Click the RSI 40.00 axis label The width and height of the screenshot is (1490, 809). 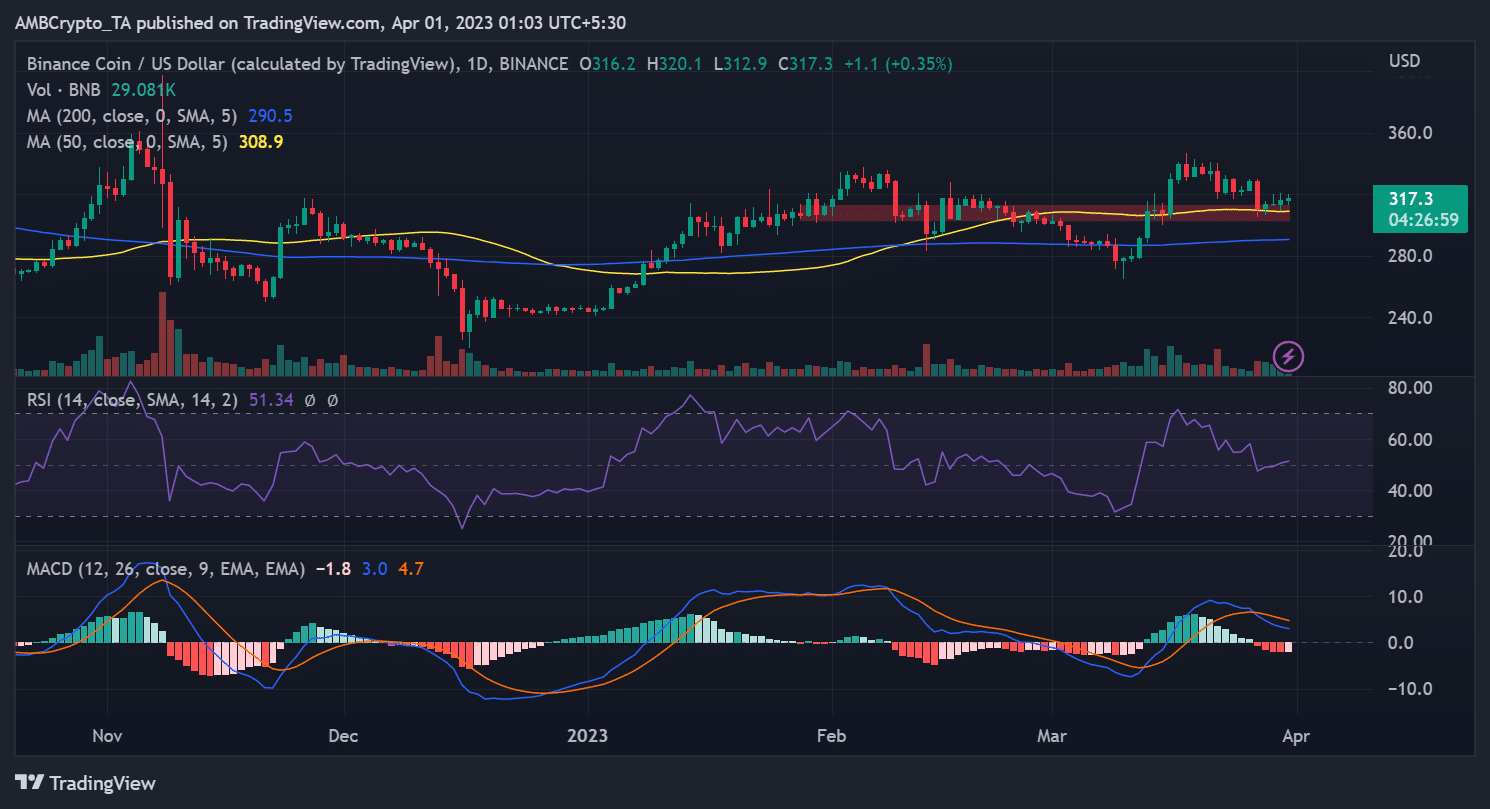1409,491
